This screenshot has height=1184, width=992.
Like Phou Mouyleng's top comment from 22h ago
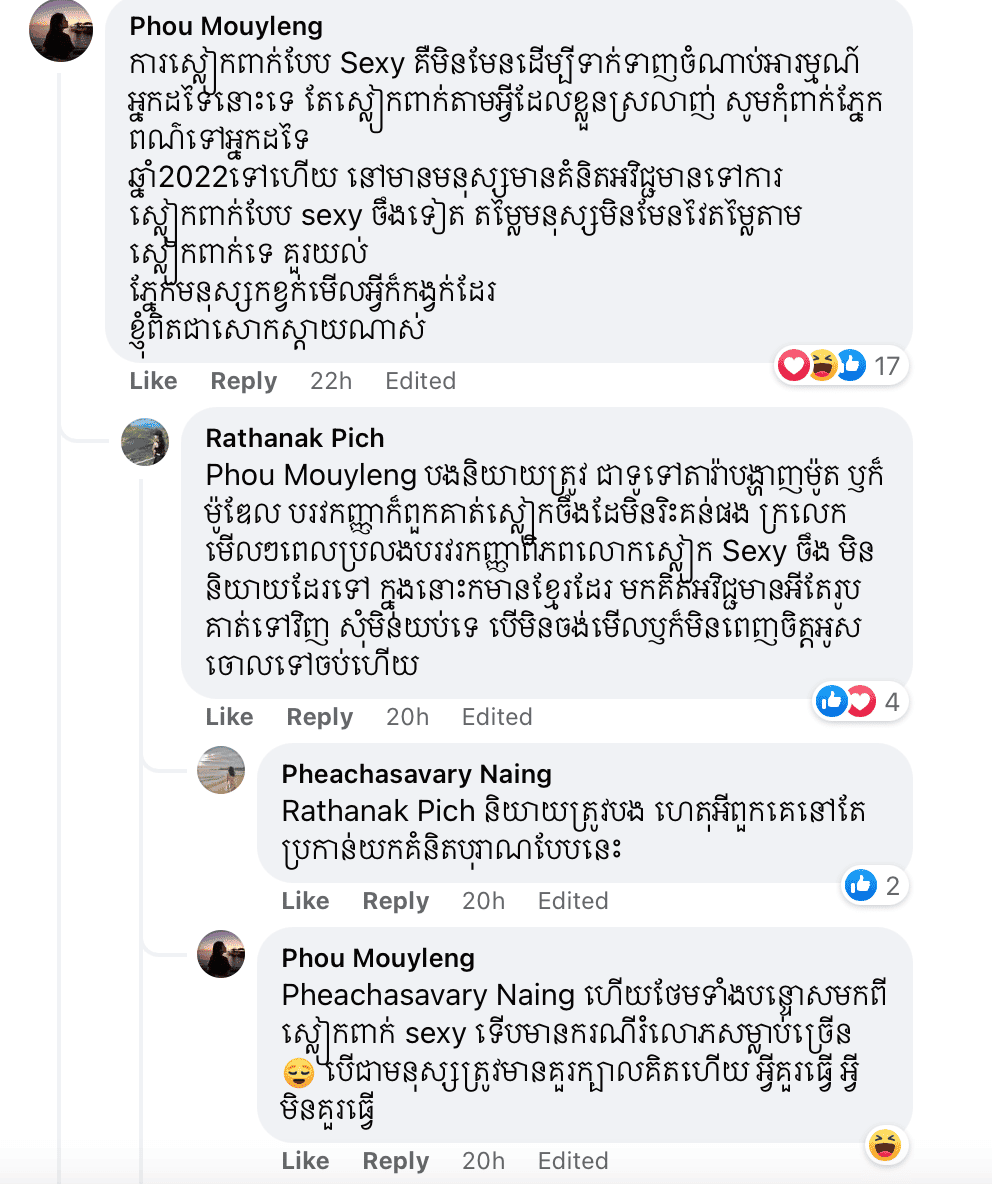(153, 381)
